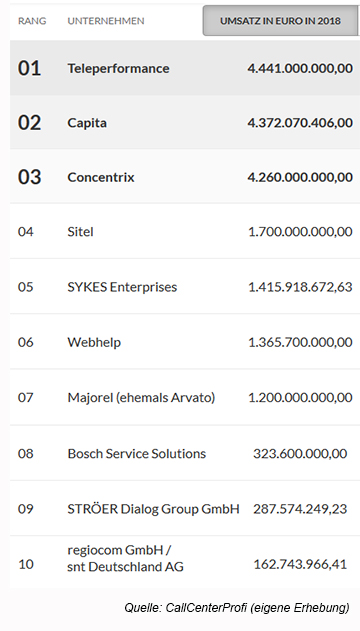Click Sitel revenue value 1.700.000.000,00

(300, 232)
